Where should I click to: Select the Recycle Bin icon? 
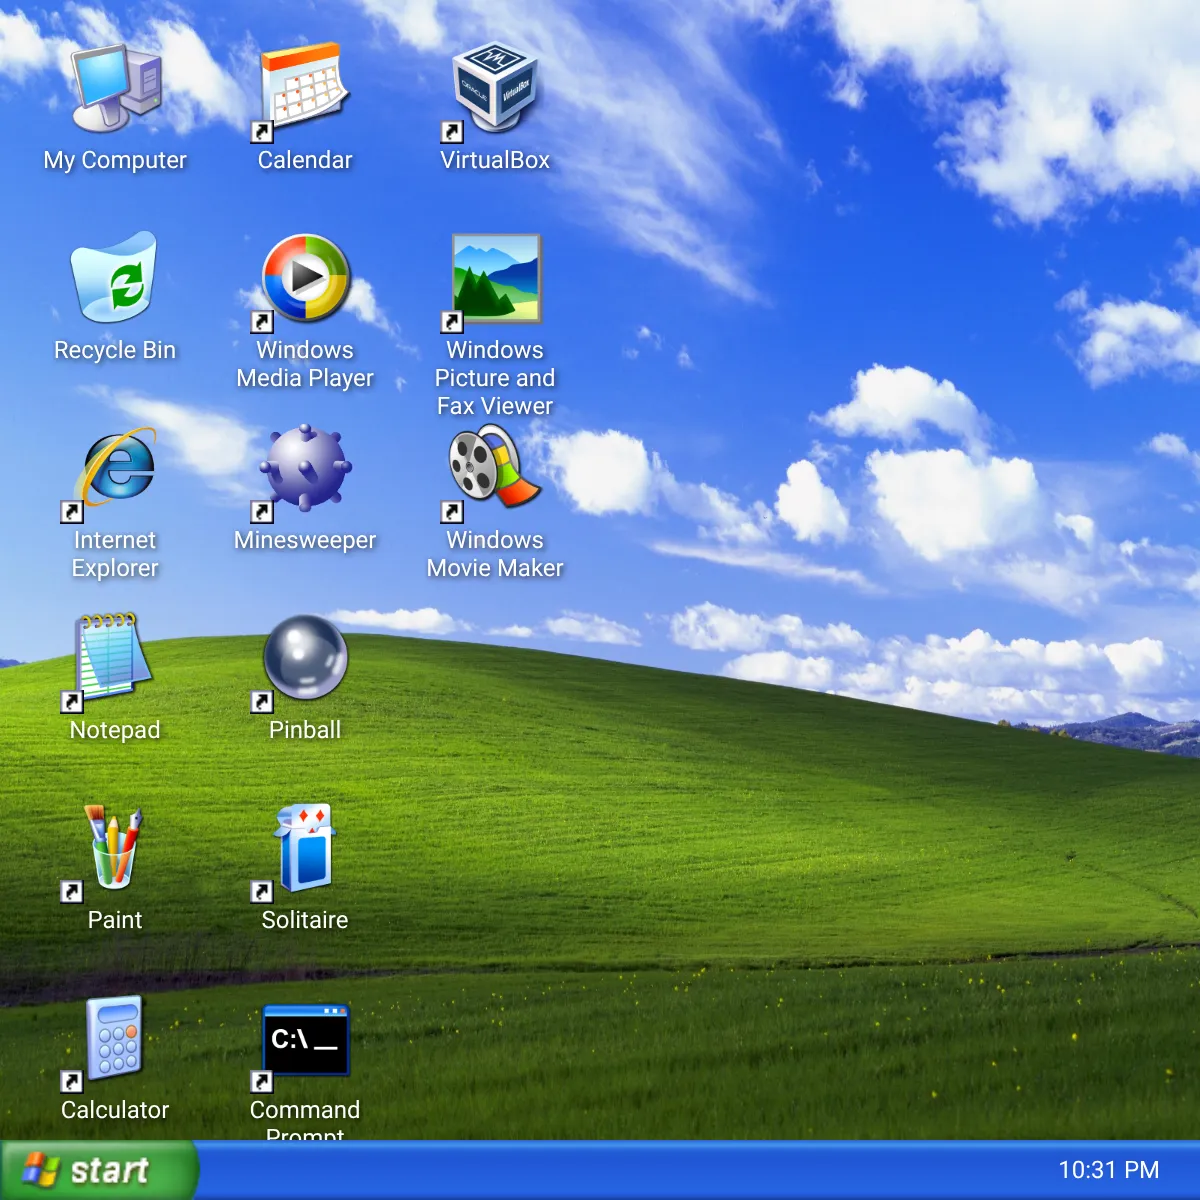tap(115, 278)
